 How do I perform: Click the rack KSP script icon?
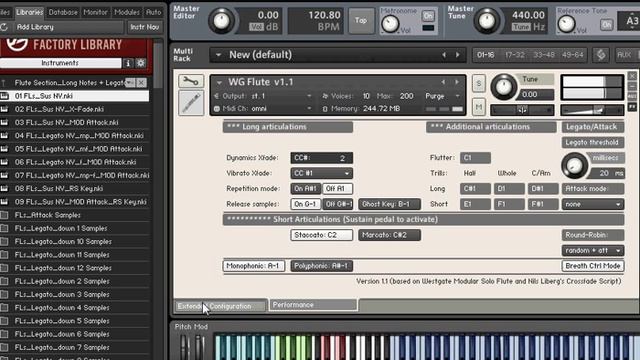pyautogui.click(x=601, y=55)
